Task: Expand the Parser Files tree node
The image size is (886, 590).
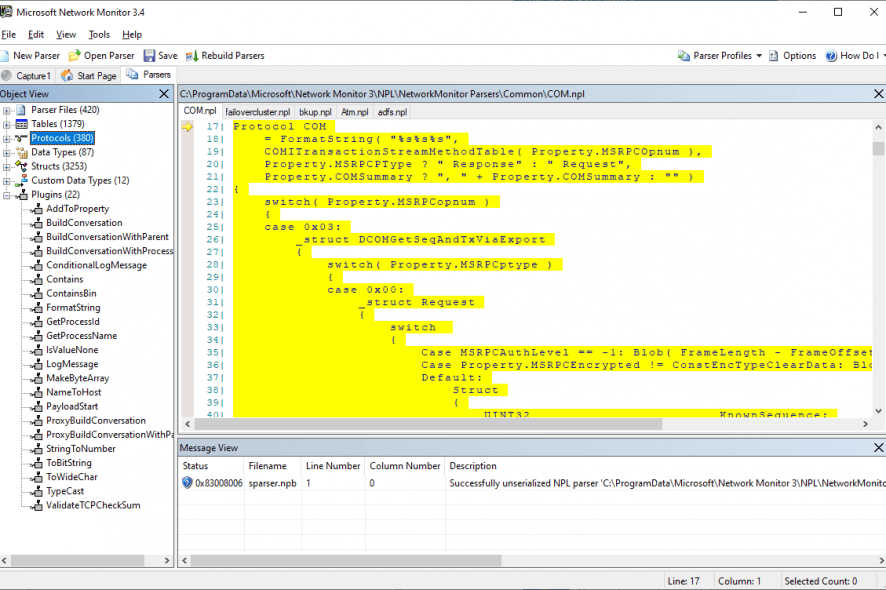Action: click(6, 110)
